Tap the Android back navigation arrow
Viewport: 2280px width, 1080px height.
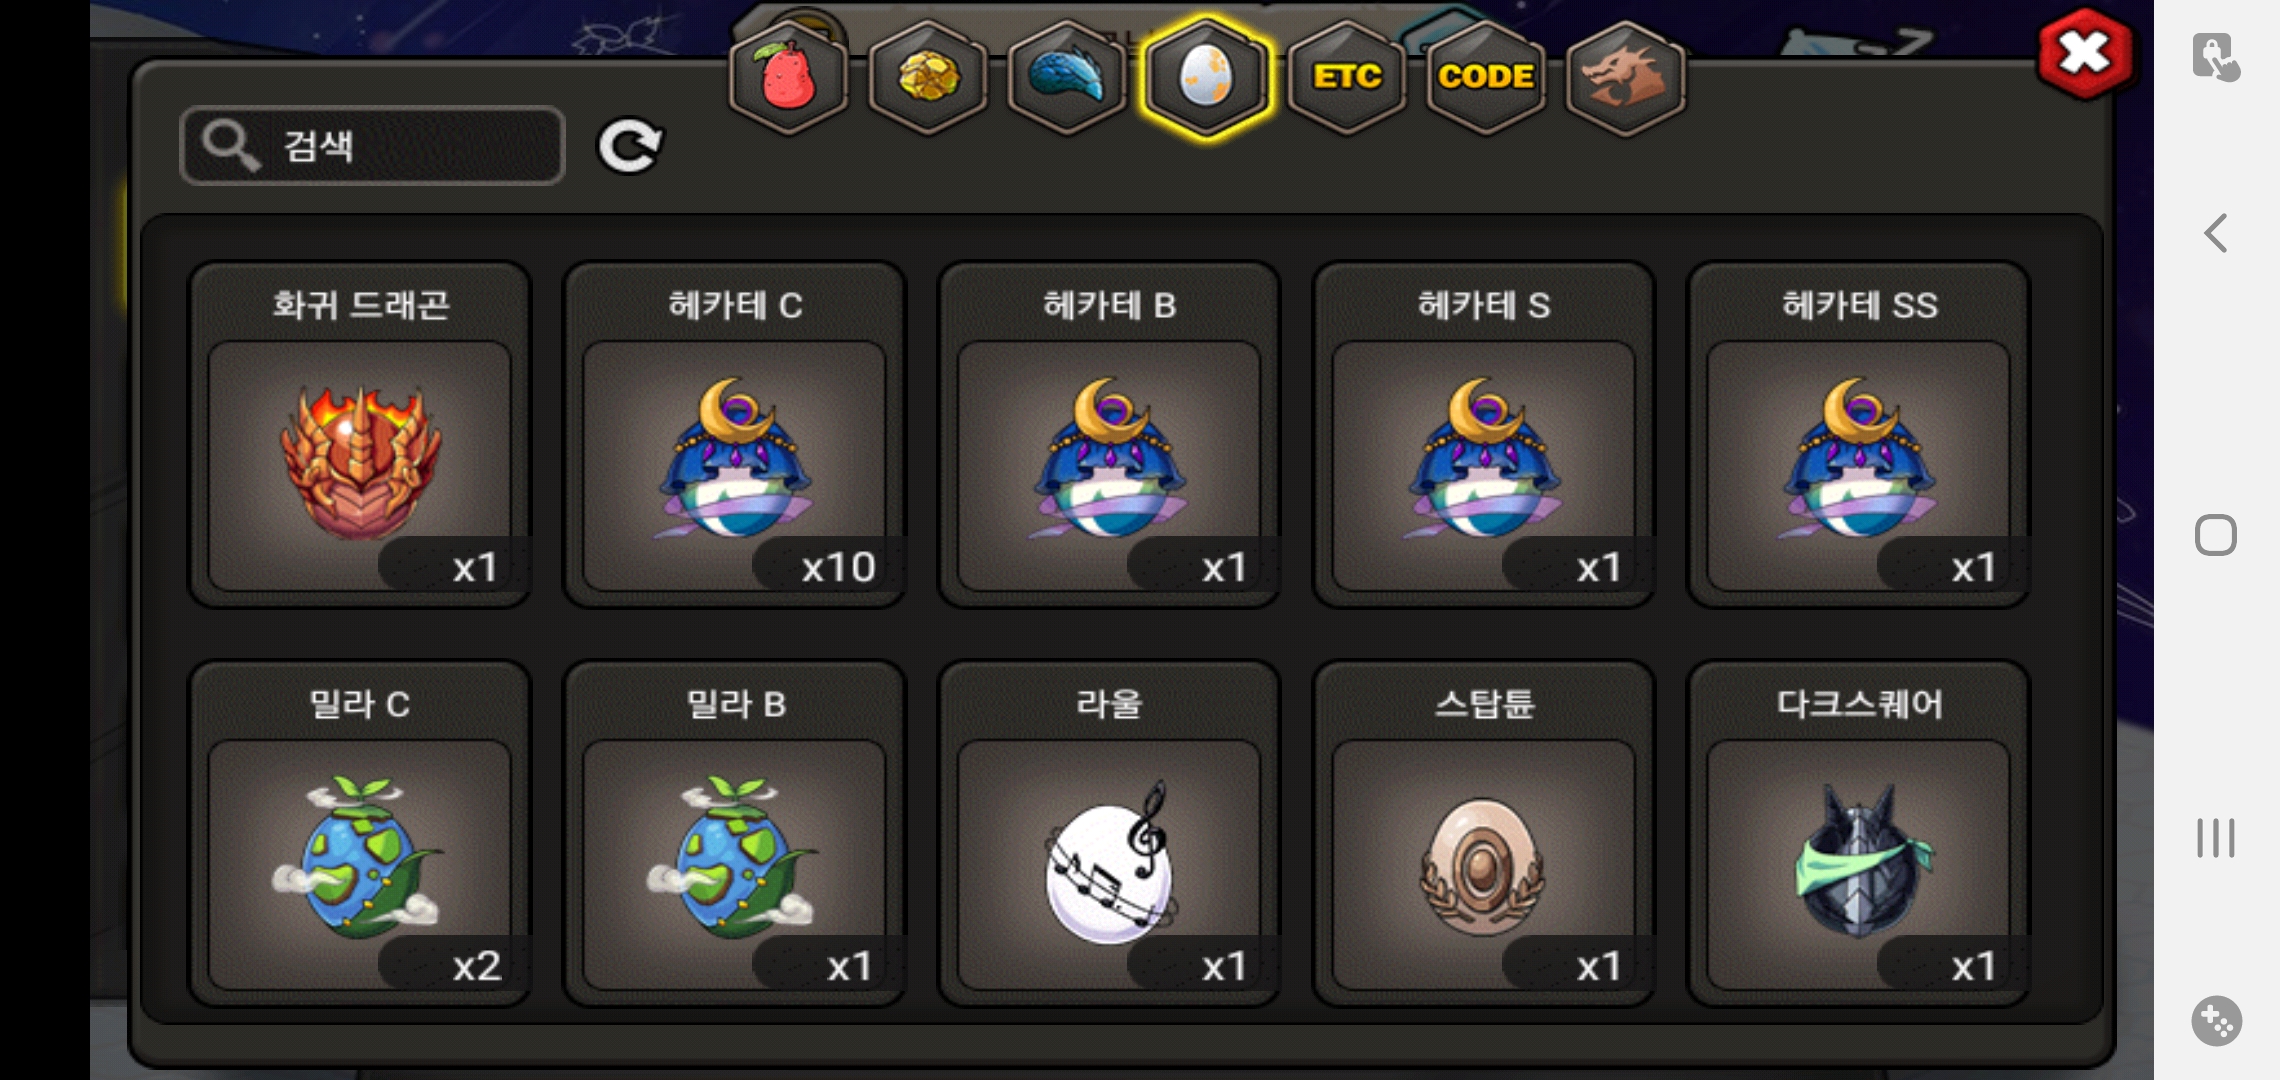tap(2216, 233)
